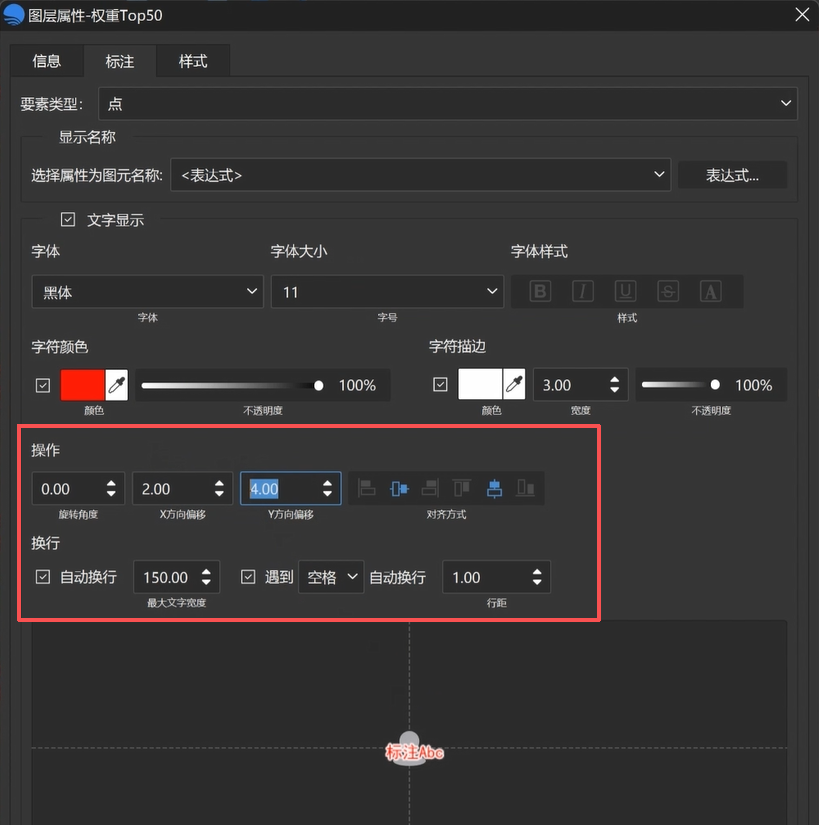Viewport: 819px width, 825px height.
Task: Toggle the 字符颜色 checkbox
Action: [x=43, y=385]
